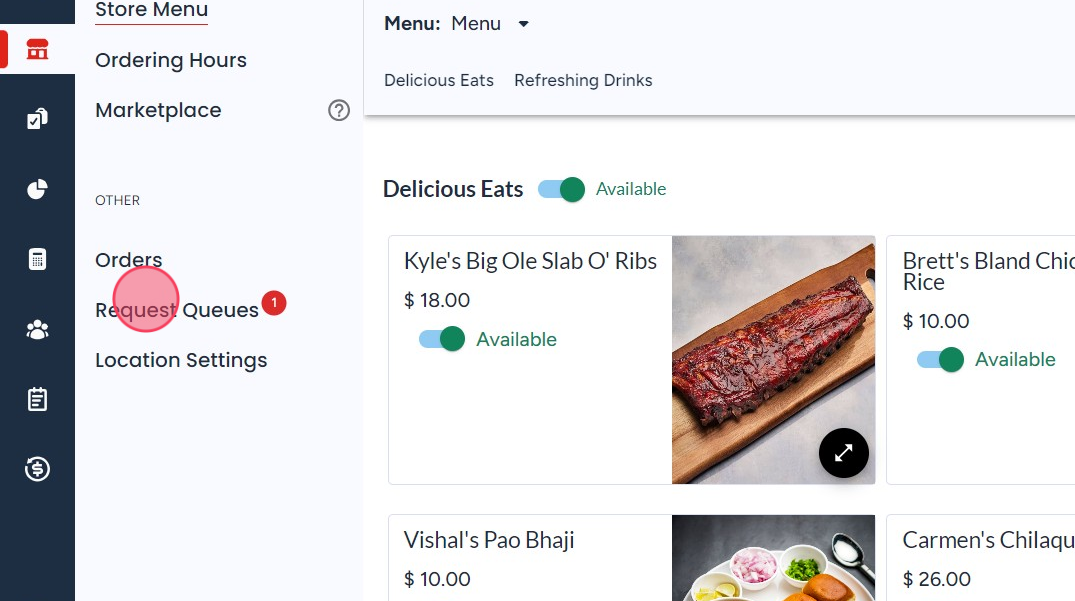Toggle availability of Kyle's Big Ole Slab O' Ribs
The width and height of the screenshot is (1075, 601).
tap(442, 339)
